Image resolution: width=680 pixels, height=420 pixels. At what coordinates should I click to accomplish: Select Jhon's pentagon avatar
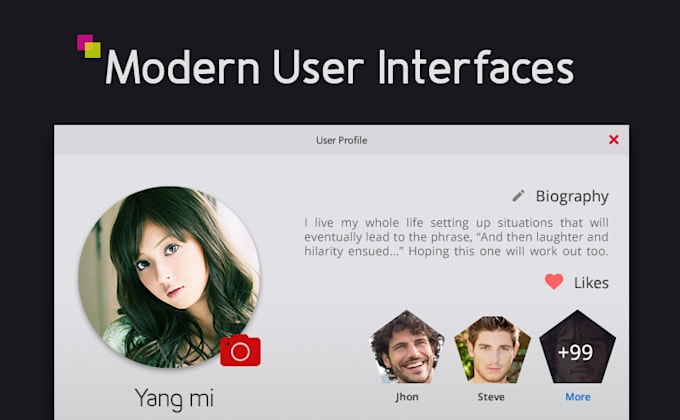(x=407, y=348)
